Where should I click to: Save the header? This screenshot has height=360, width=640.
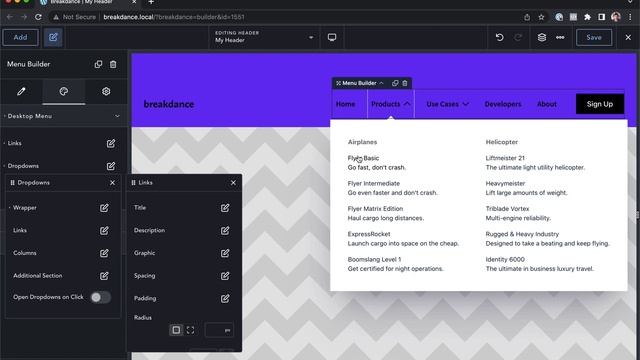tap(594, 38)
